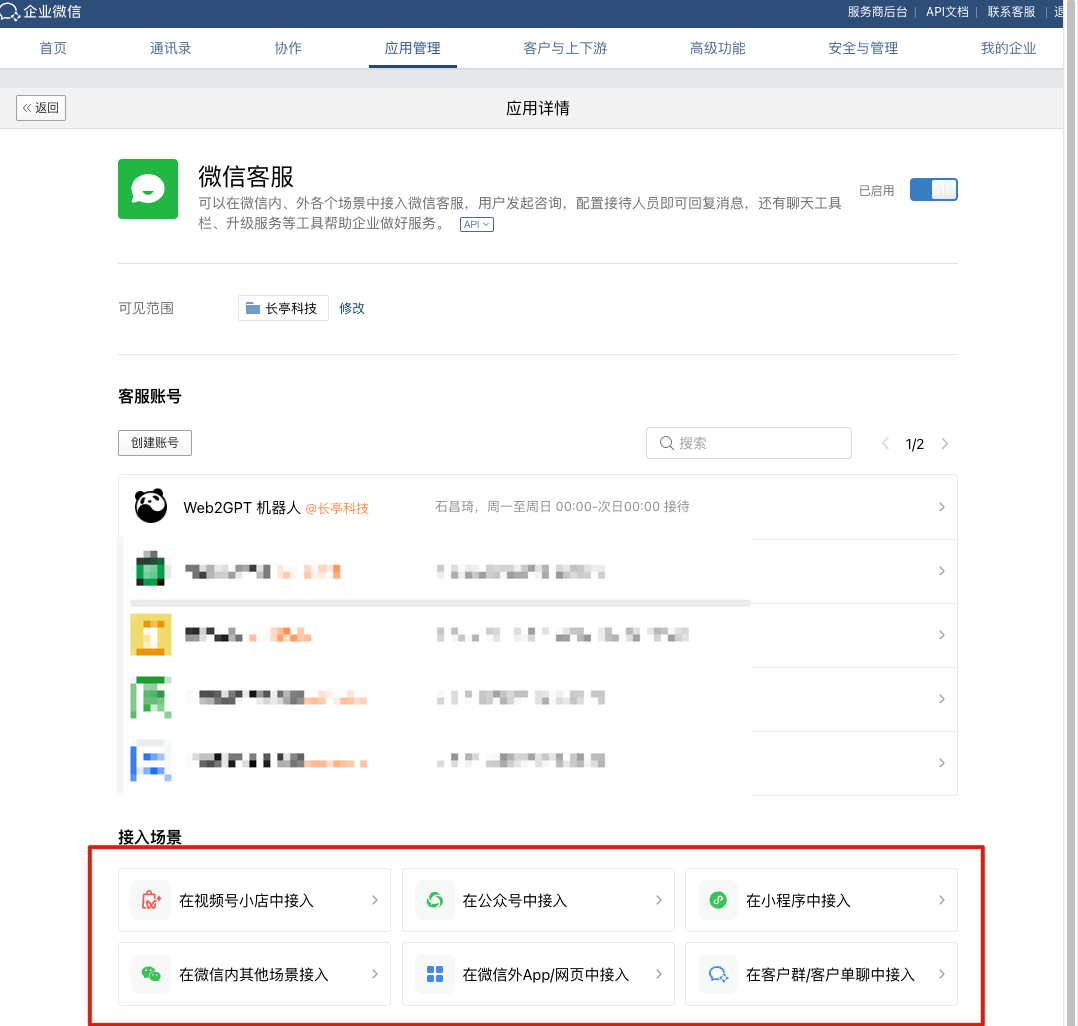Click the green WeChat icon for 微信内其他场景
1078x1026 pixels.
(151, 974)
